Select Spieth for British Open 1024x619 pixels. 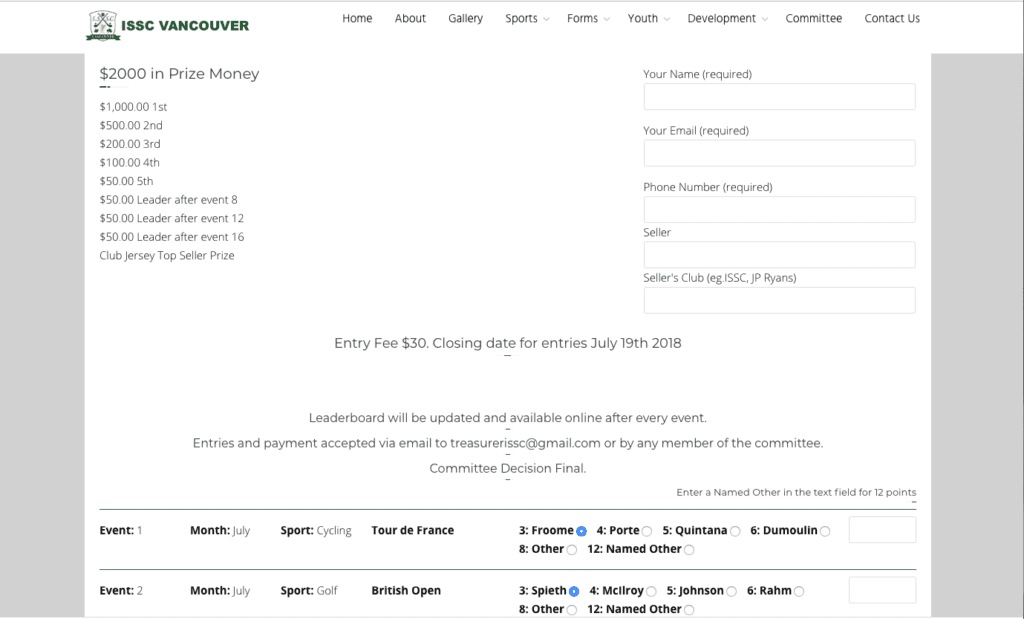tap(574, 592)
